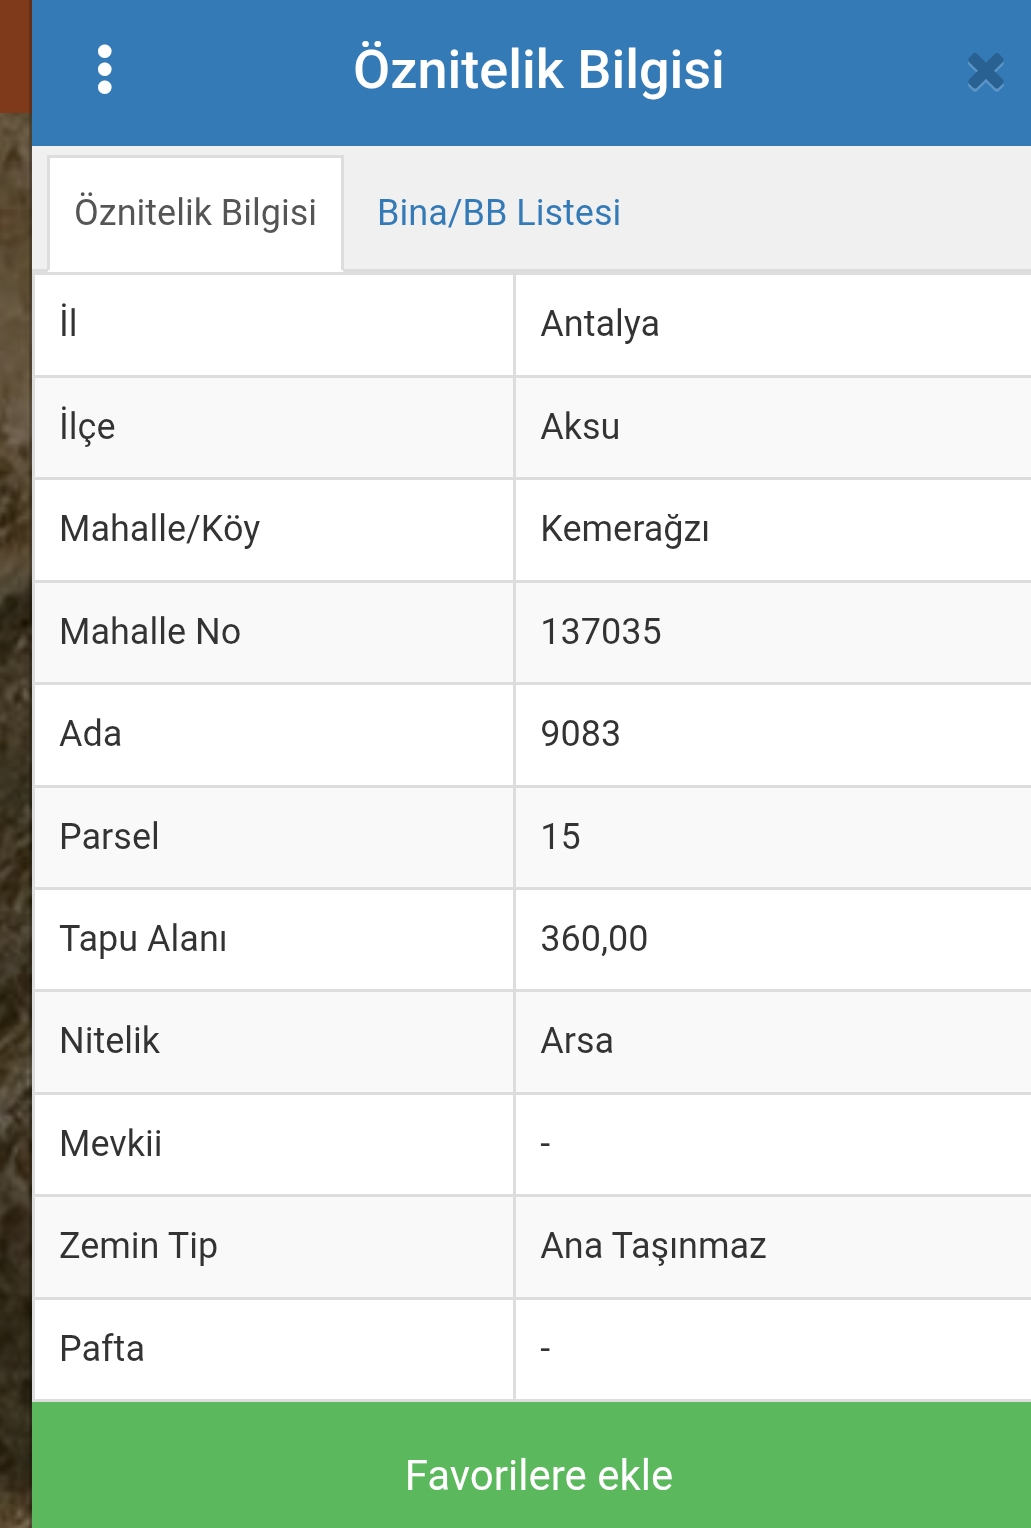Select the Zemin Tip label
Image resolution: width=1031 pixels, height=1528 pixels.
pos(138,1247)
